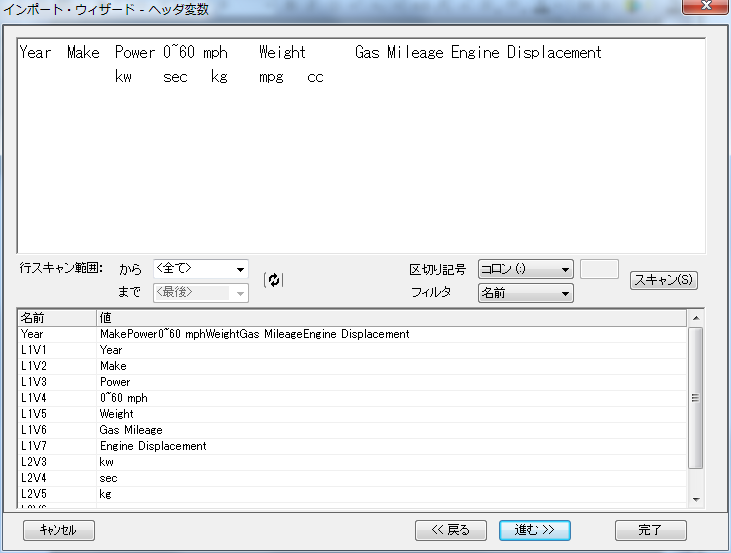Click 'mpg' in the preview pane
Viewport: 731px width, 553px height.
[271, 77]
